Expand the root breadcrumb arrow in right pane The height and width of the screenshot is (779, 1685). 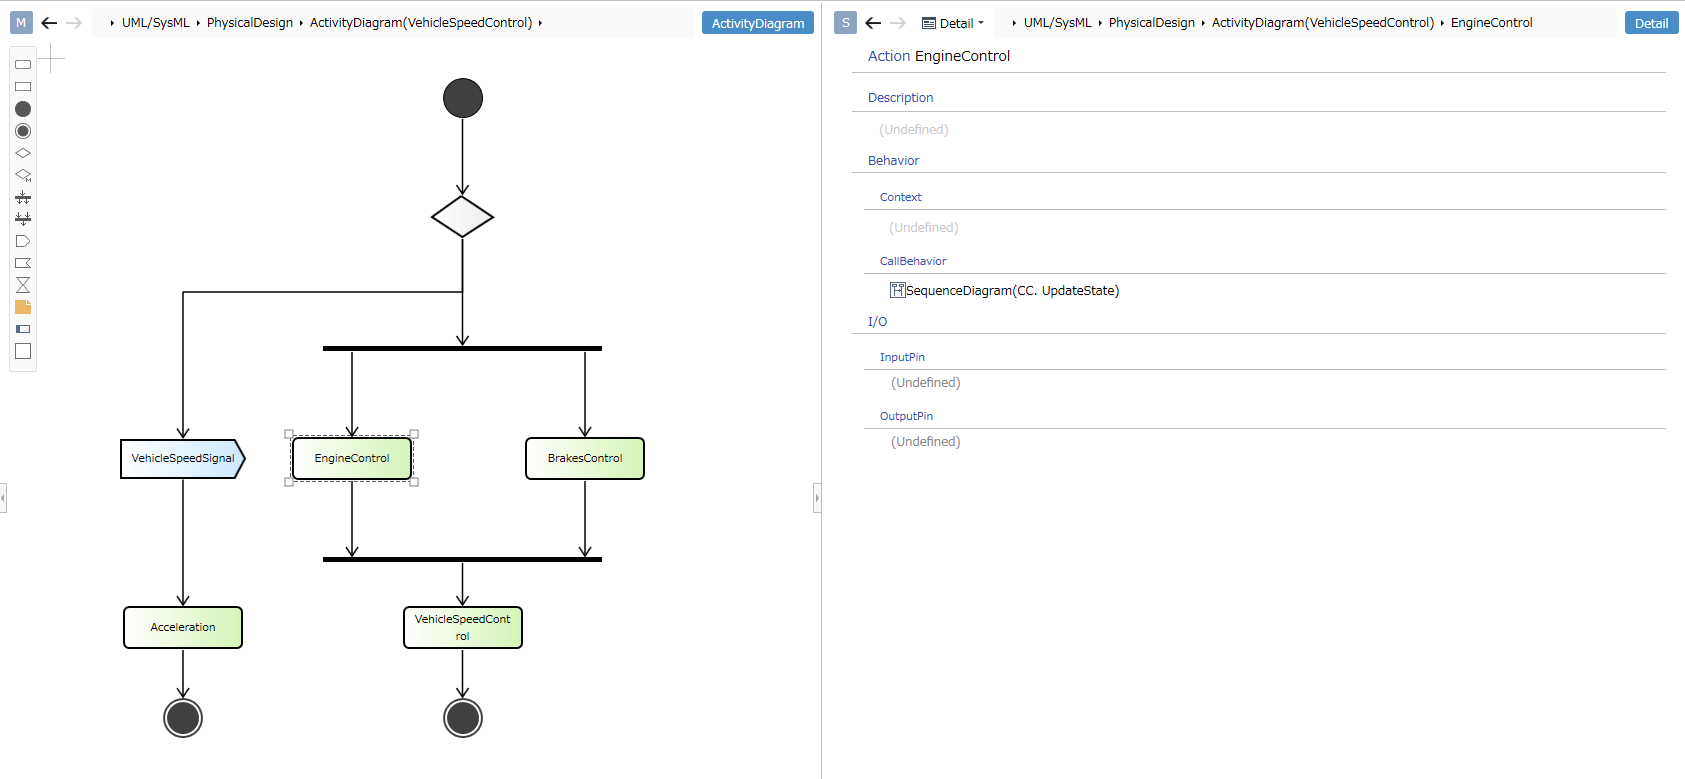pos(1014,23)
